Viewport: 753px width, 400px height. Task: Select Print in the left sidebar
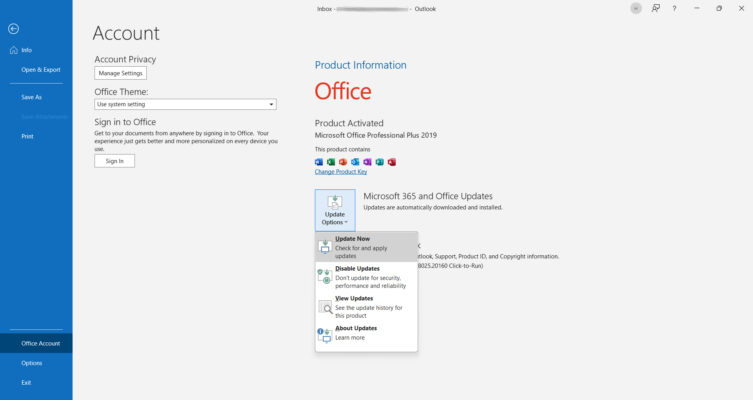27,135
